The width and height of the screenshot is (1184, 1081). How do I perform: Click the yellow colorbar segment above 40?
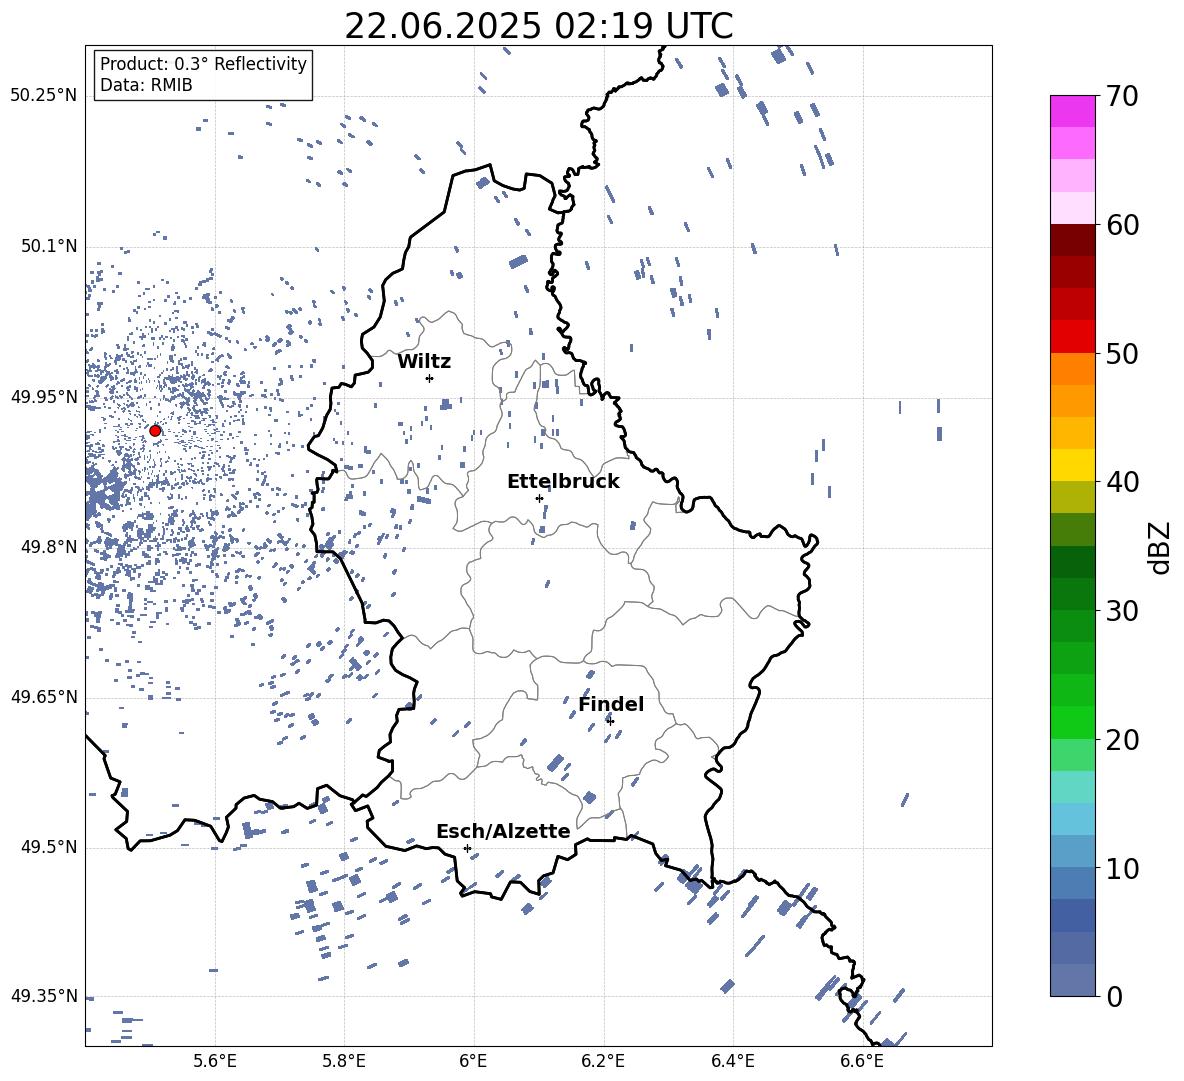pos(1072,465)
